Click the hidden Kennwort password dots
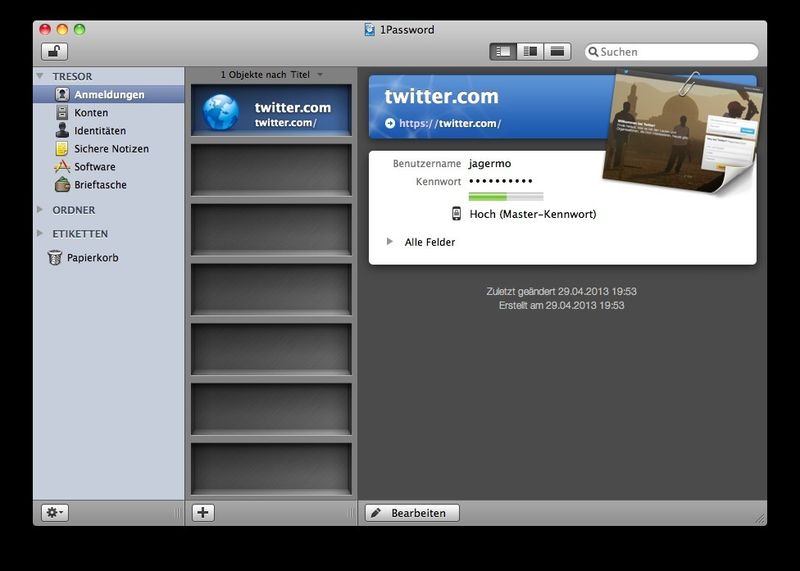Screen dimensions: 800x571 pyautogui.click(x=501, y=181)
